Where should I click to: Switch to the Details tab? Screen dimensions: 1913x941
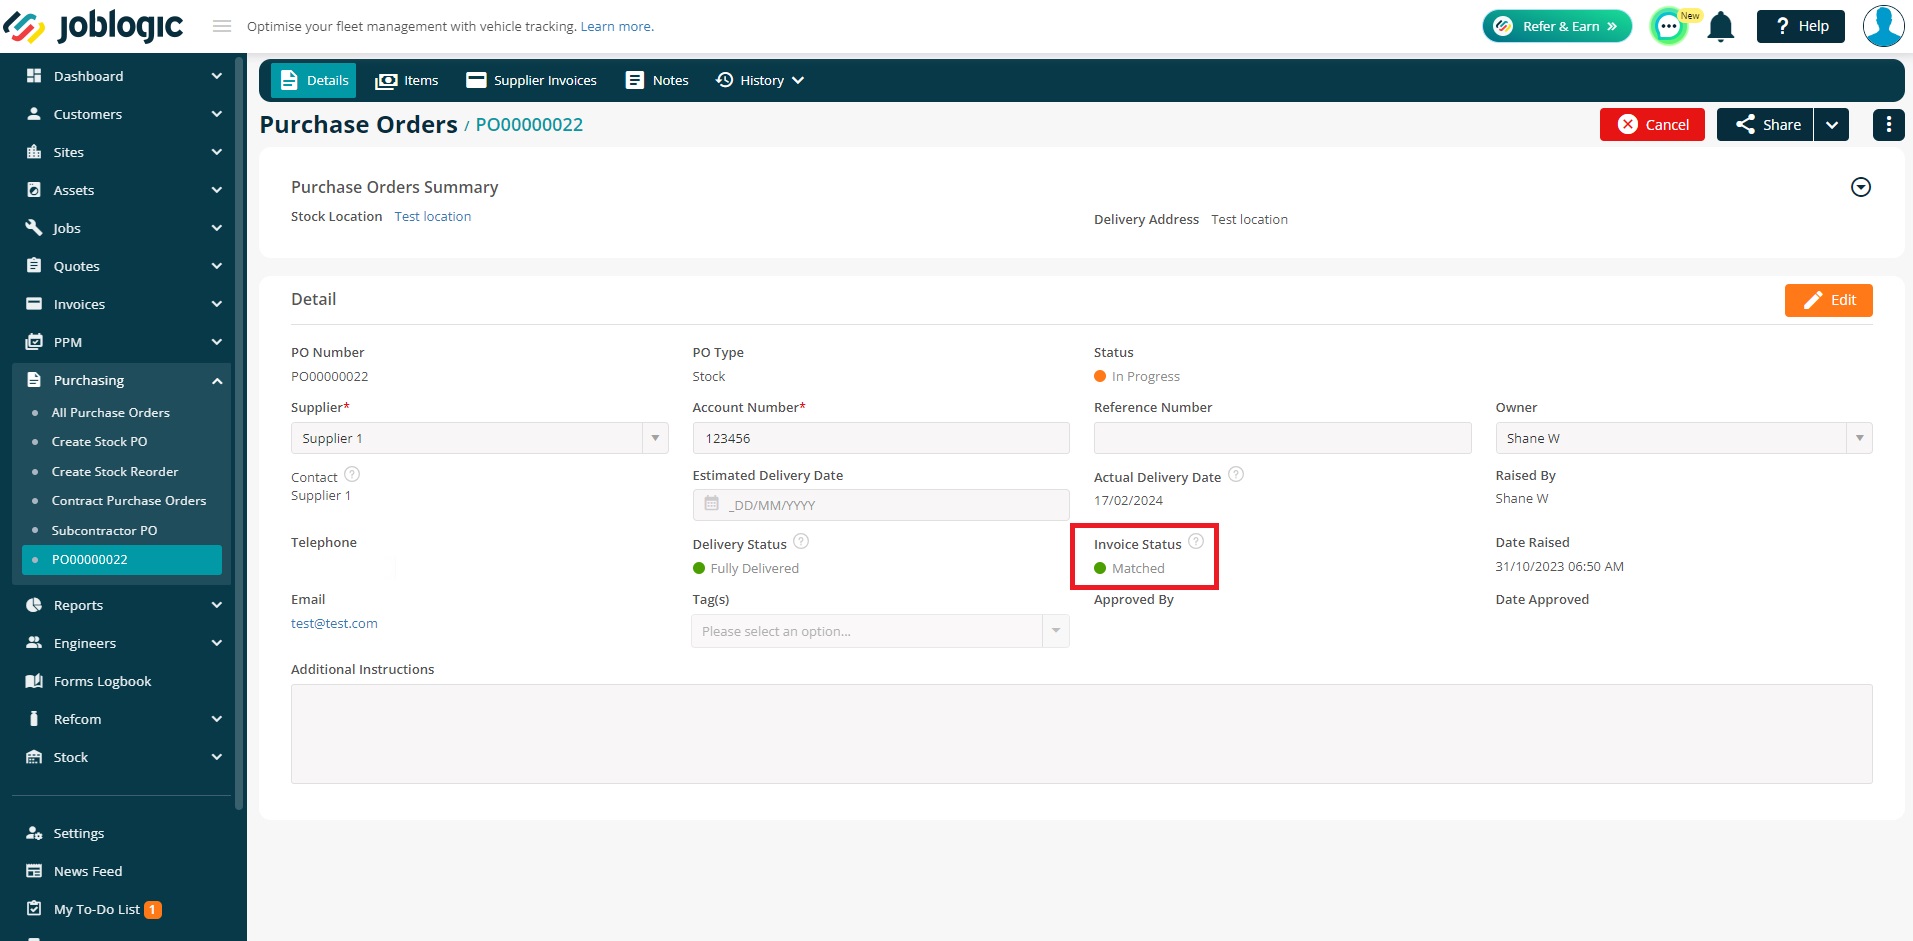[x=314, y=80]
